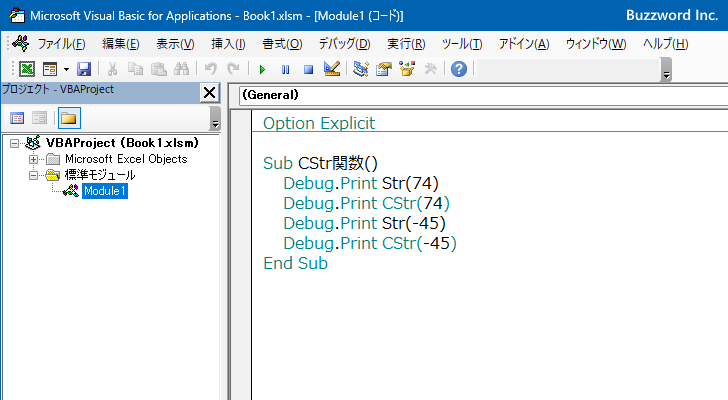Click the Cut scissors icon
This screenshot has width=728, height=400.
tap(112, 69)
